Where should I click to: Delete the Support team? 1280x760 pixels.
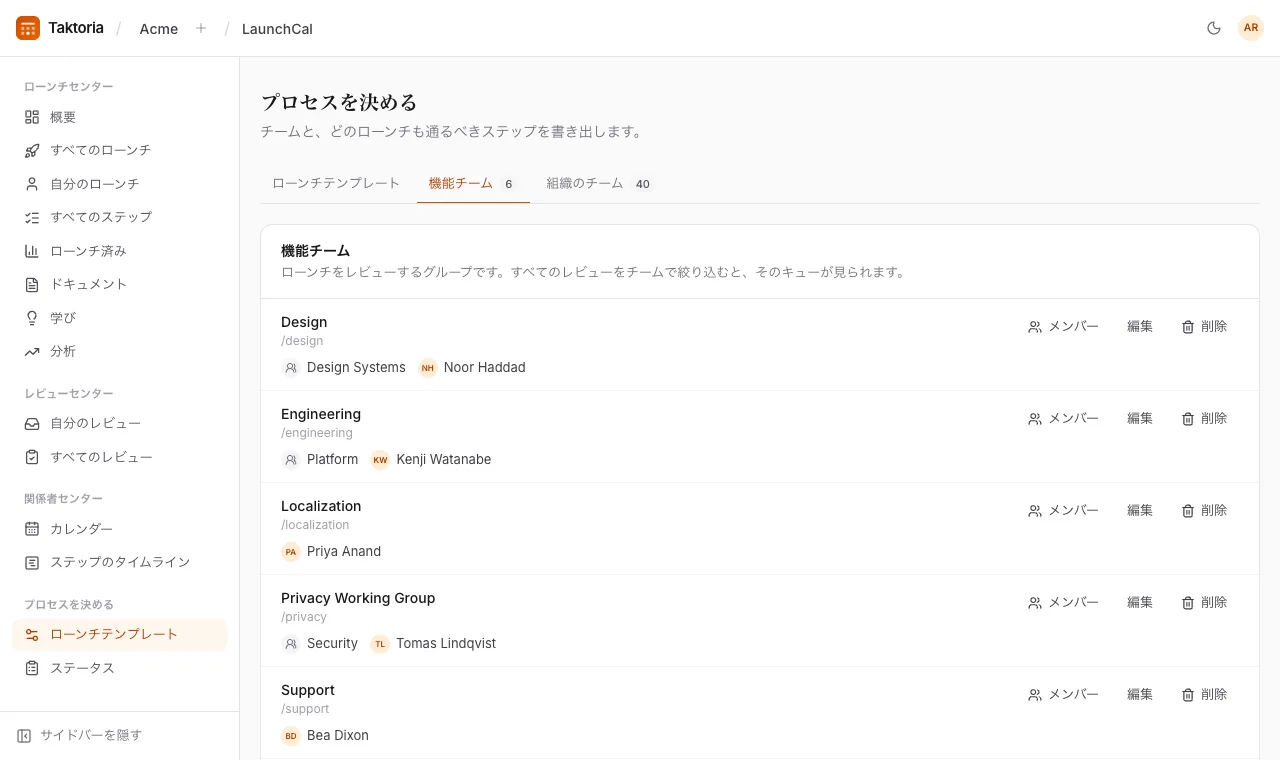tap(1204, 694)
